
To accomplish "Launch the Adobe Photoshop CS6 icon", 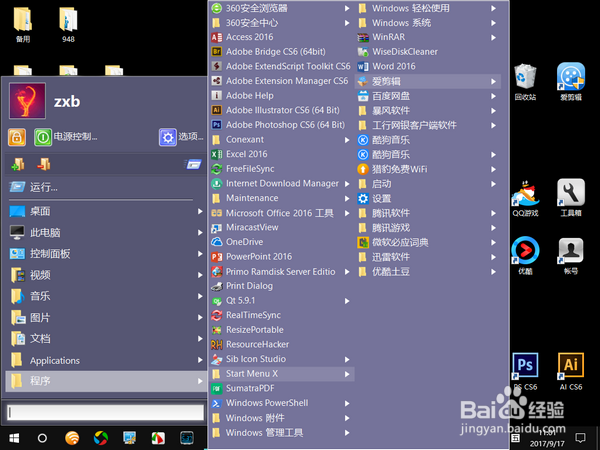I will [217, 125].
